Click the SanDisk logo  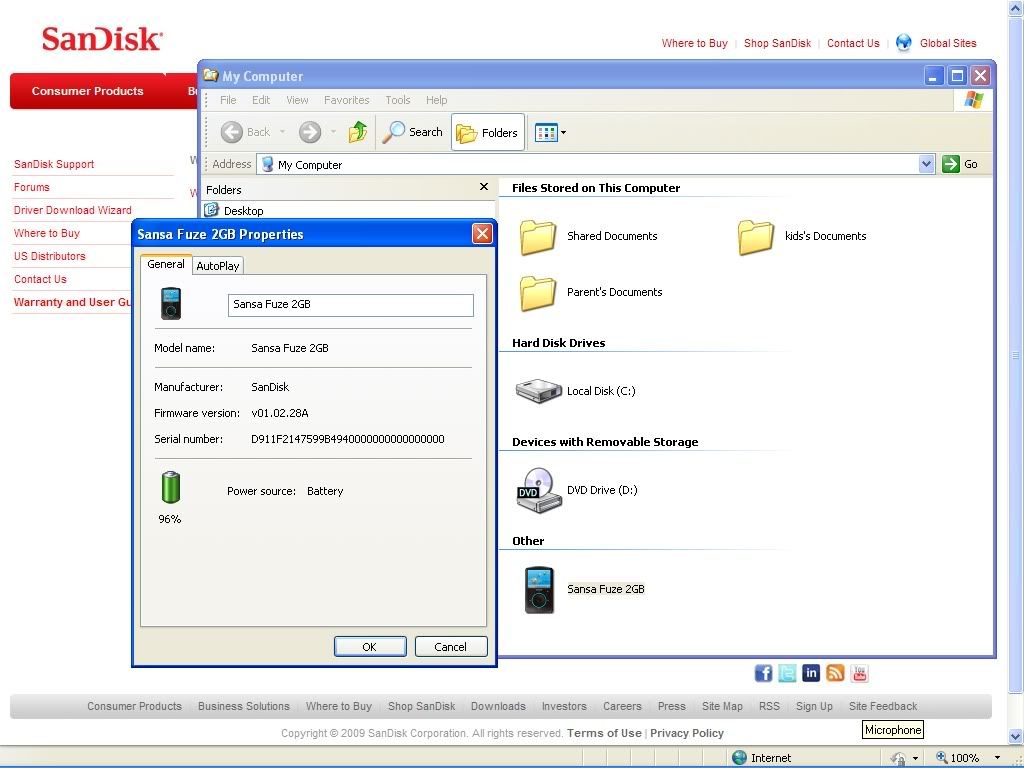[x=102, y=39]
